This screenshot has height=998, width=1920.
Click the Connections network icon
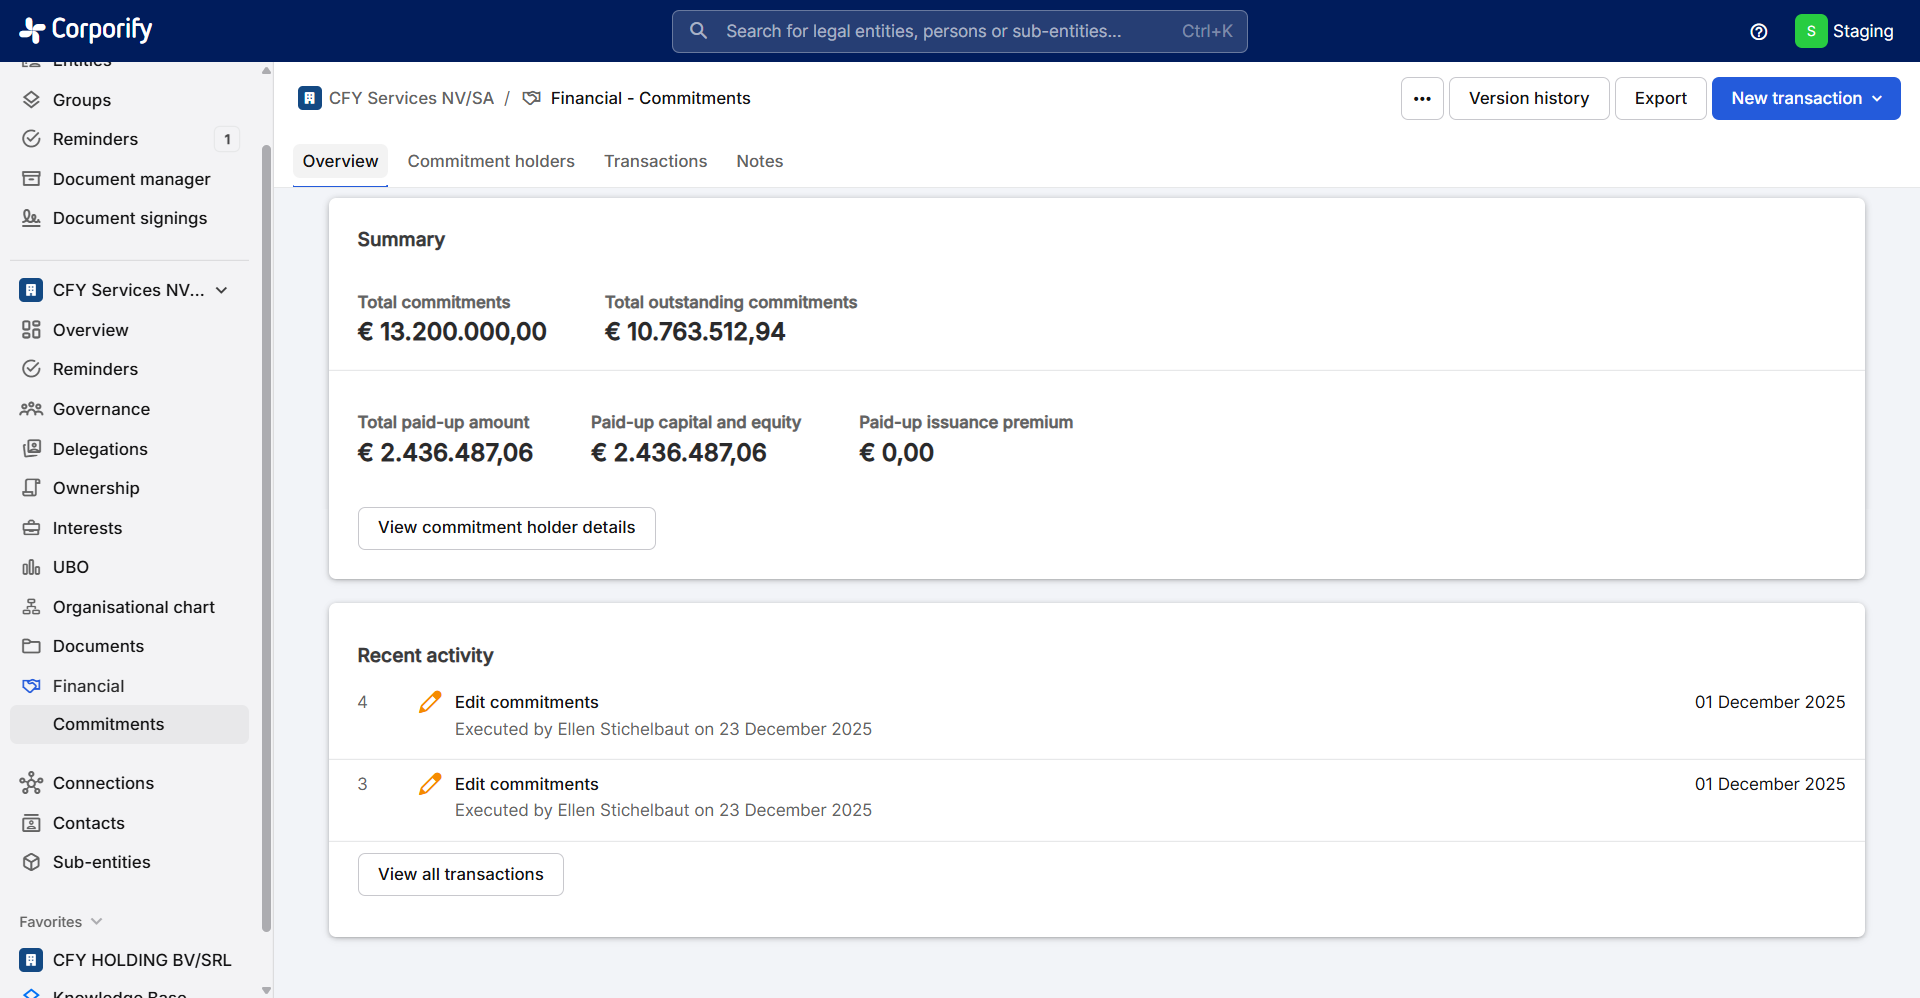click(x=31, y=783)
